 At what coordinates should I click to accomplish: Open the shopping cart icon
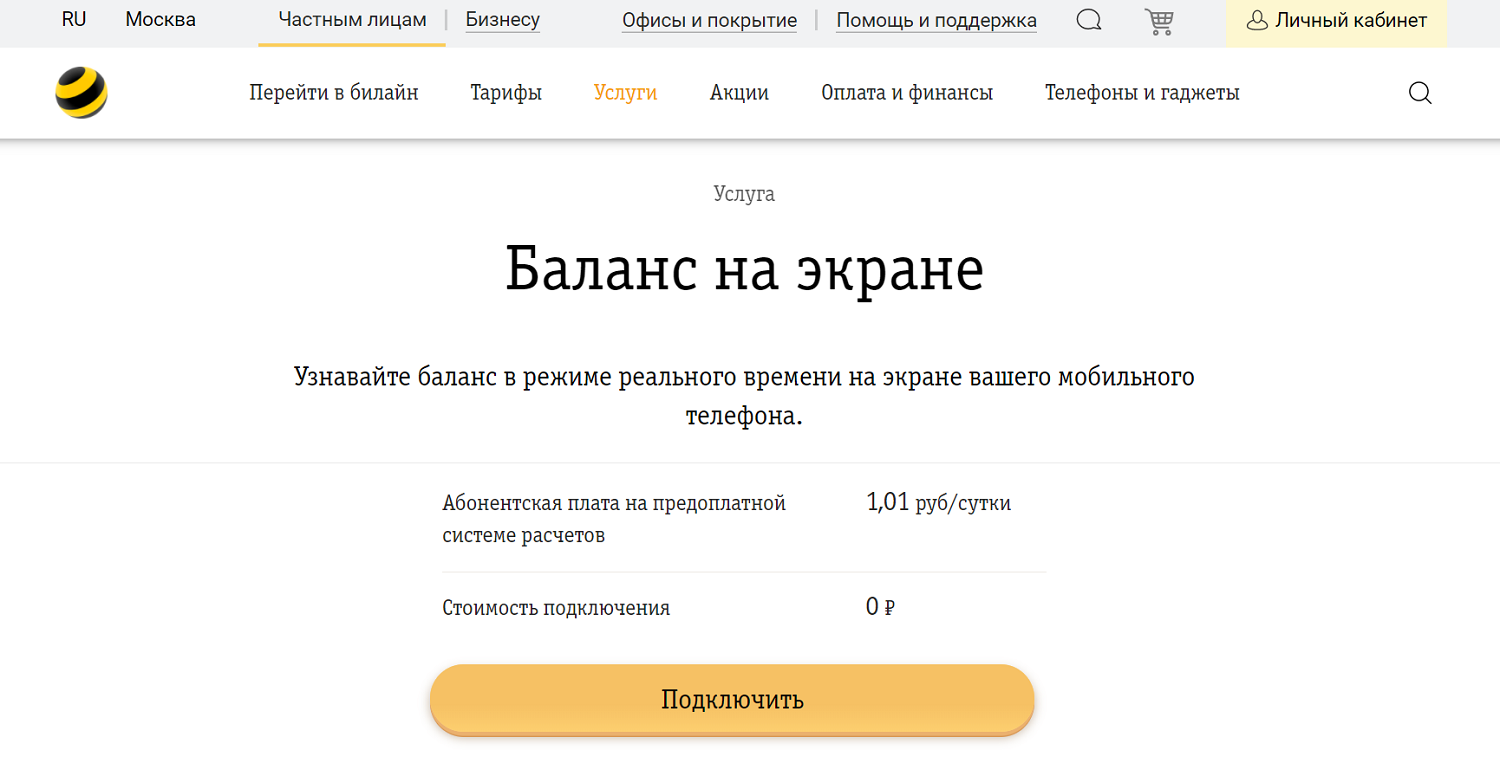[x=1159, y=21]
